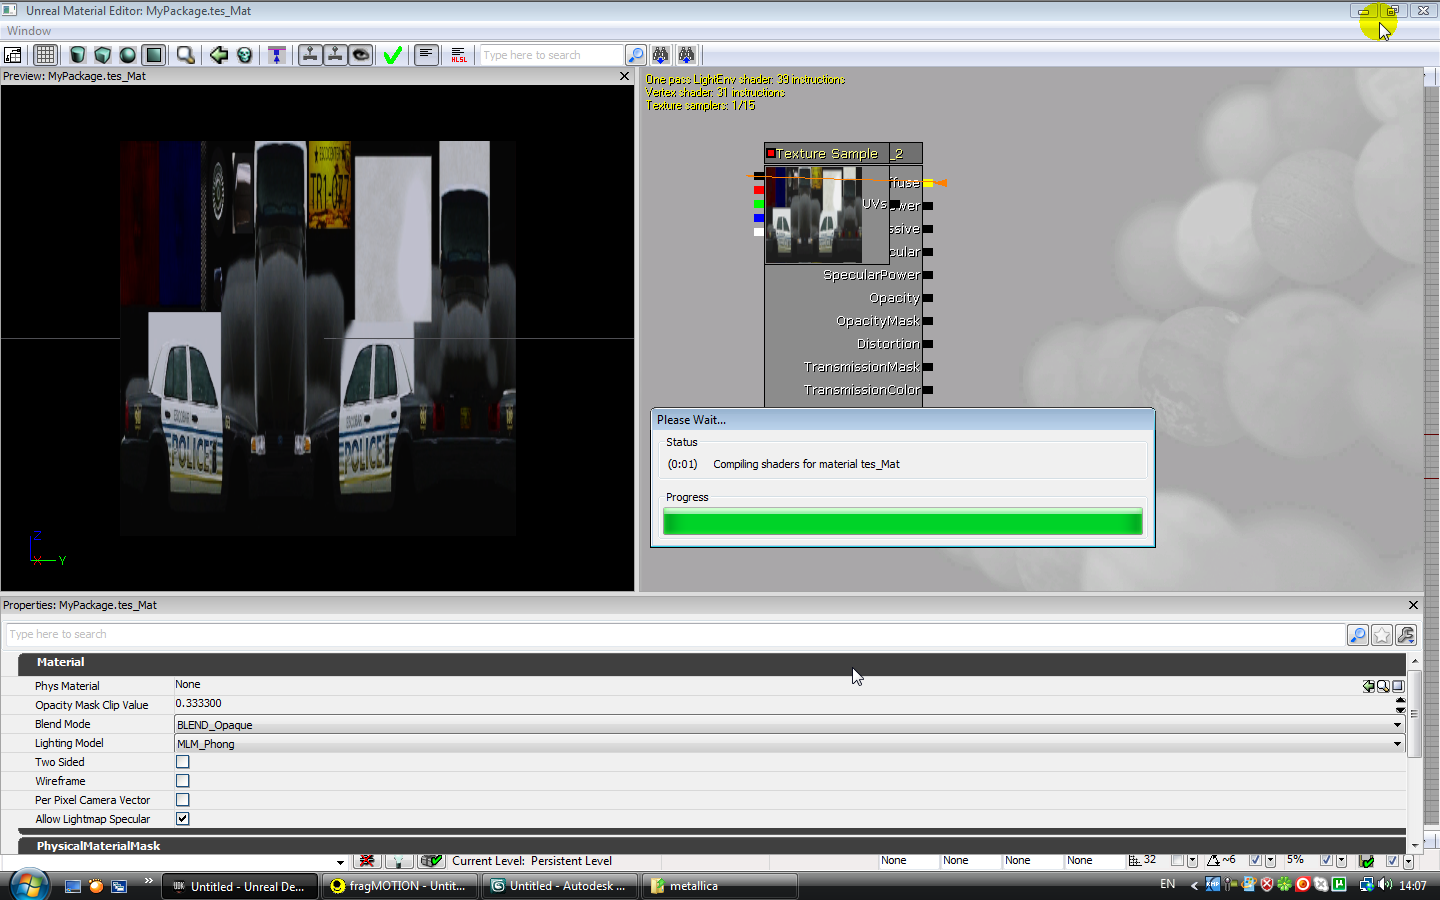This screenshot has width=1440, height=900.
Task: Collapse the Material section header
Action: [712, 662]
